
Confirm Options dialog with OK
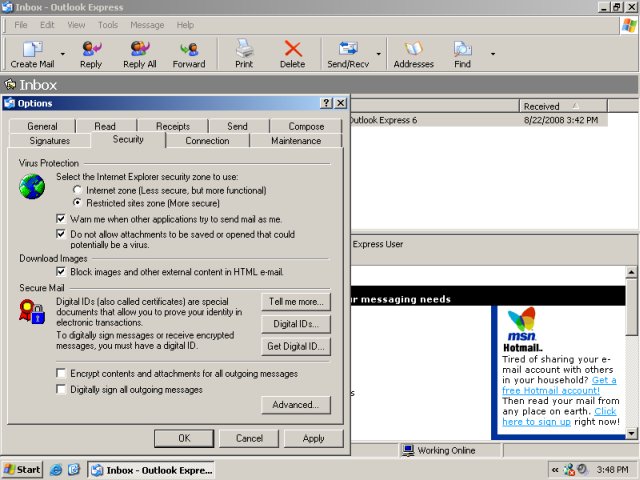tap(184, 438)
